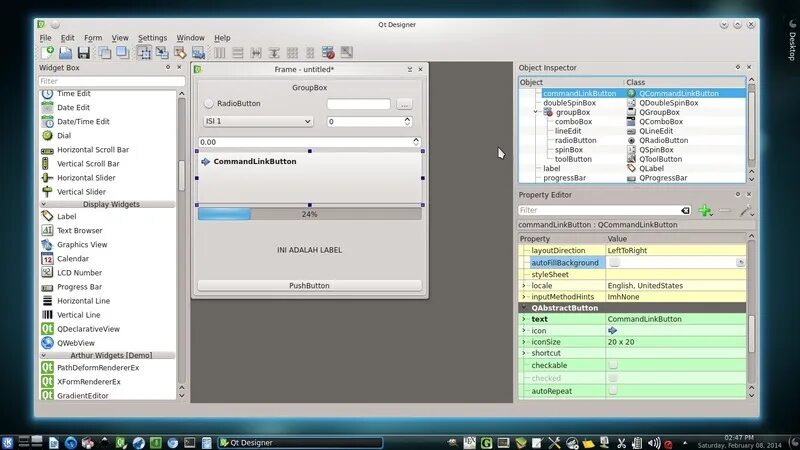Adjust size using toolbar icon

pyautogui.click(x=346, y=52)
